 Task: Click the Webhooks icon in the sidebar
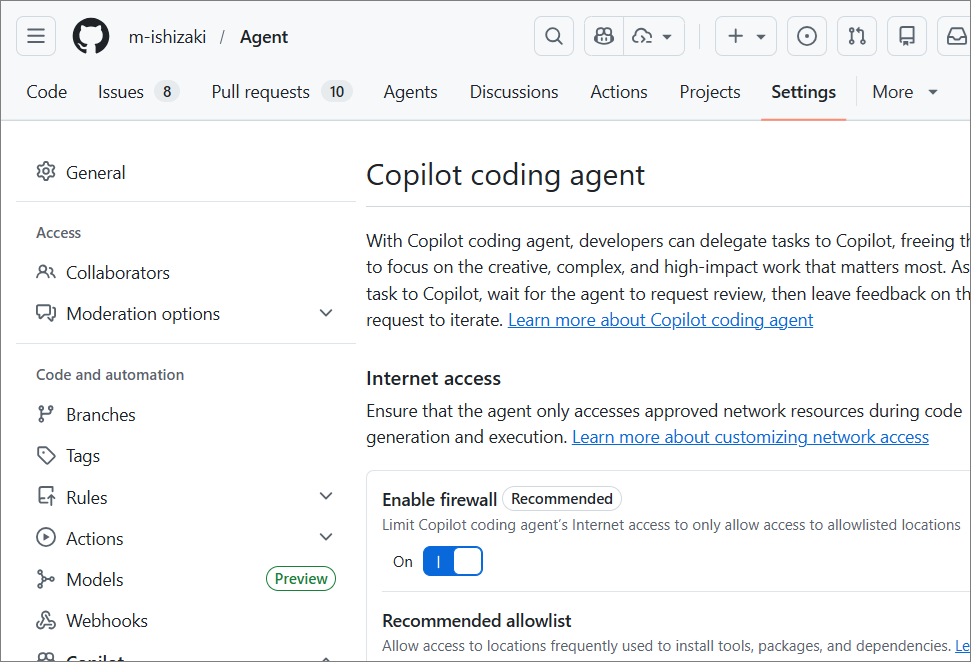[x=46, y=620]
